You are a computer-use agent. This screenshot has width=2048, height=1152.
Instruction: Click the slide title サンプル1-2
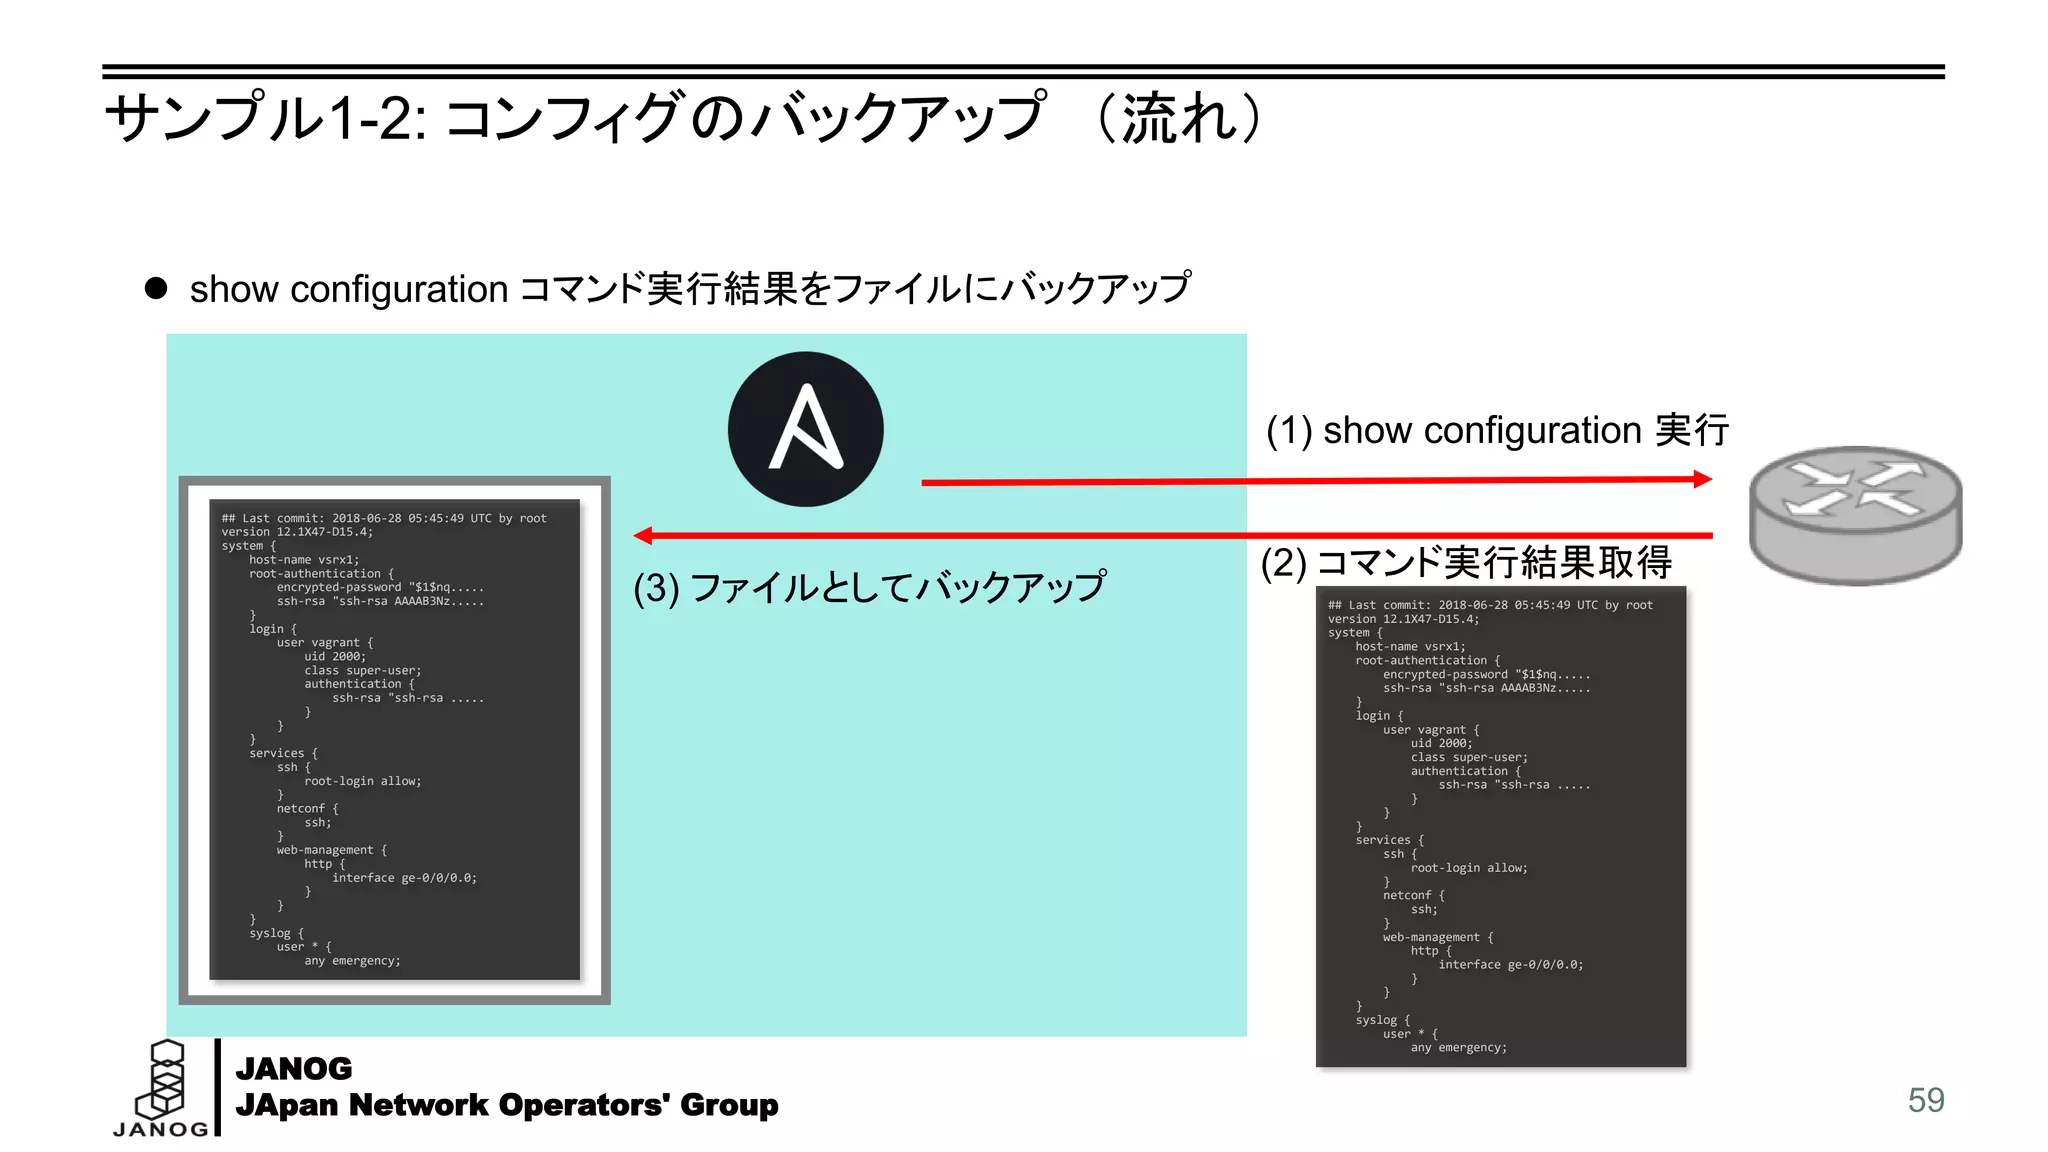687,118
